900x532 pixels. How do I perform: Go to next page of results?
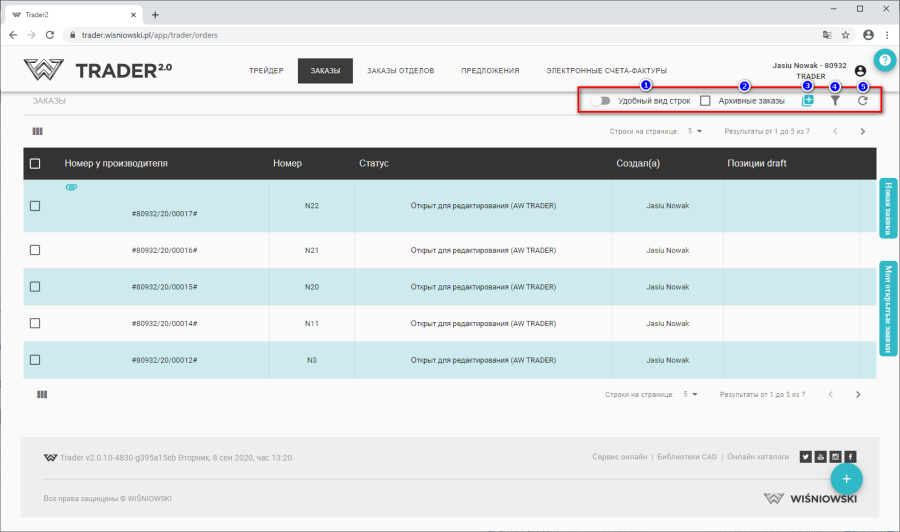pos(862,131)
